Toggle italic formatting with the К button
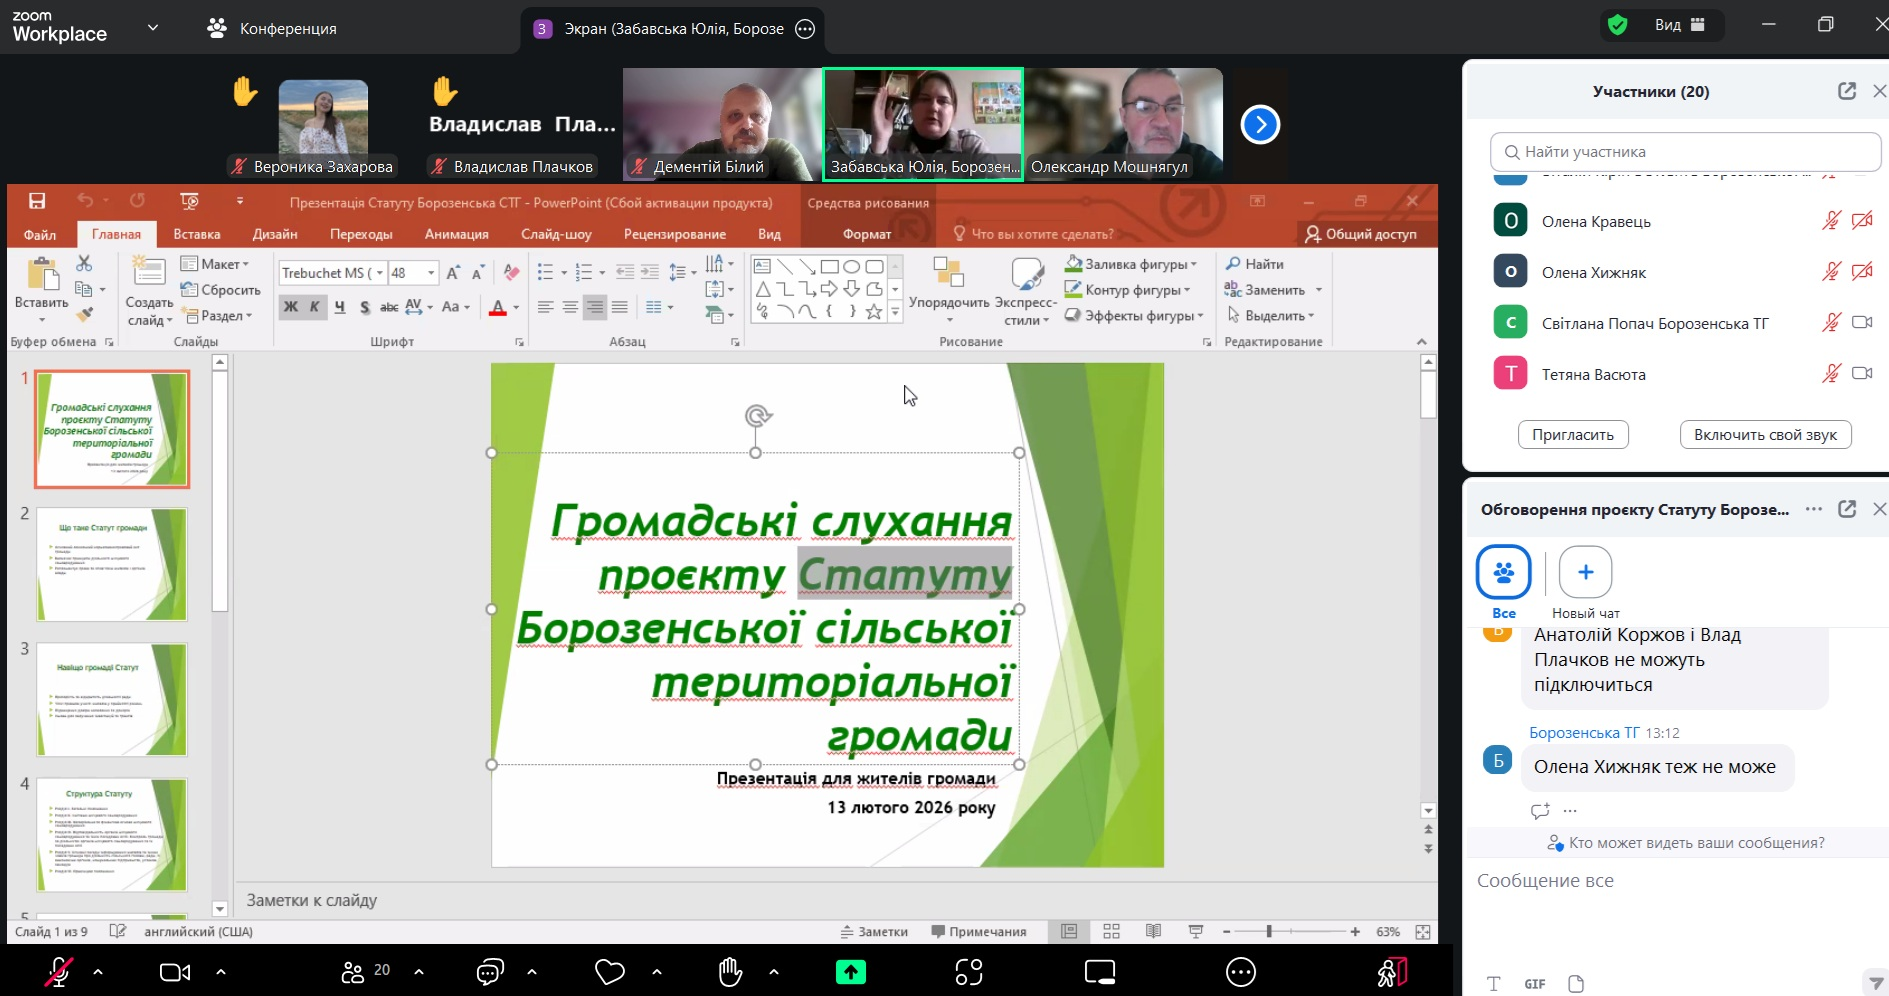Viewport: 1889px width, 996px height. (312, 307)
